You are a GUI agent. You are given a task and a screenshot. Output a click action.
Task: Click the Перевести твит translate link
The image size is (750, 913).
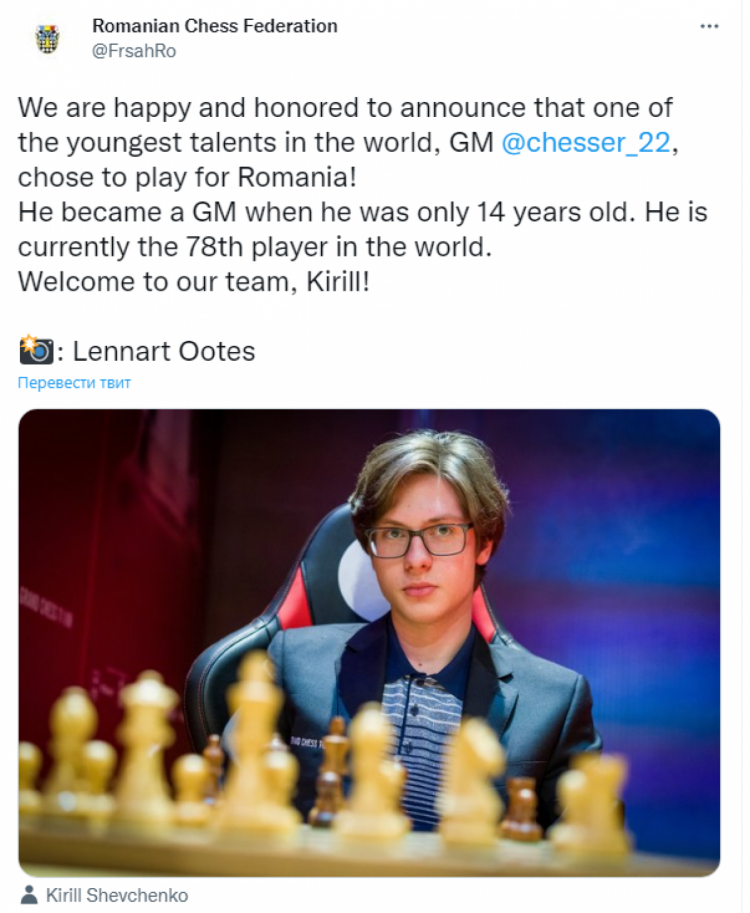point(74,383)
